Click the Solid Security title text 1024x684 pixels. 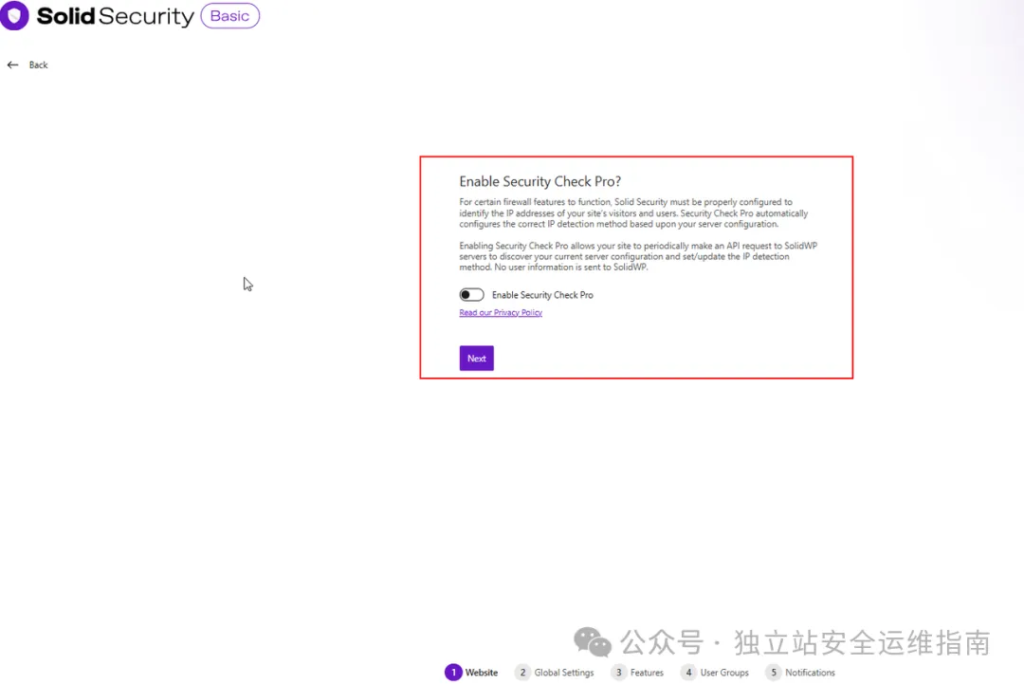click(x=116, y=16)
